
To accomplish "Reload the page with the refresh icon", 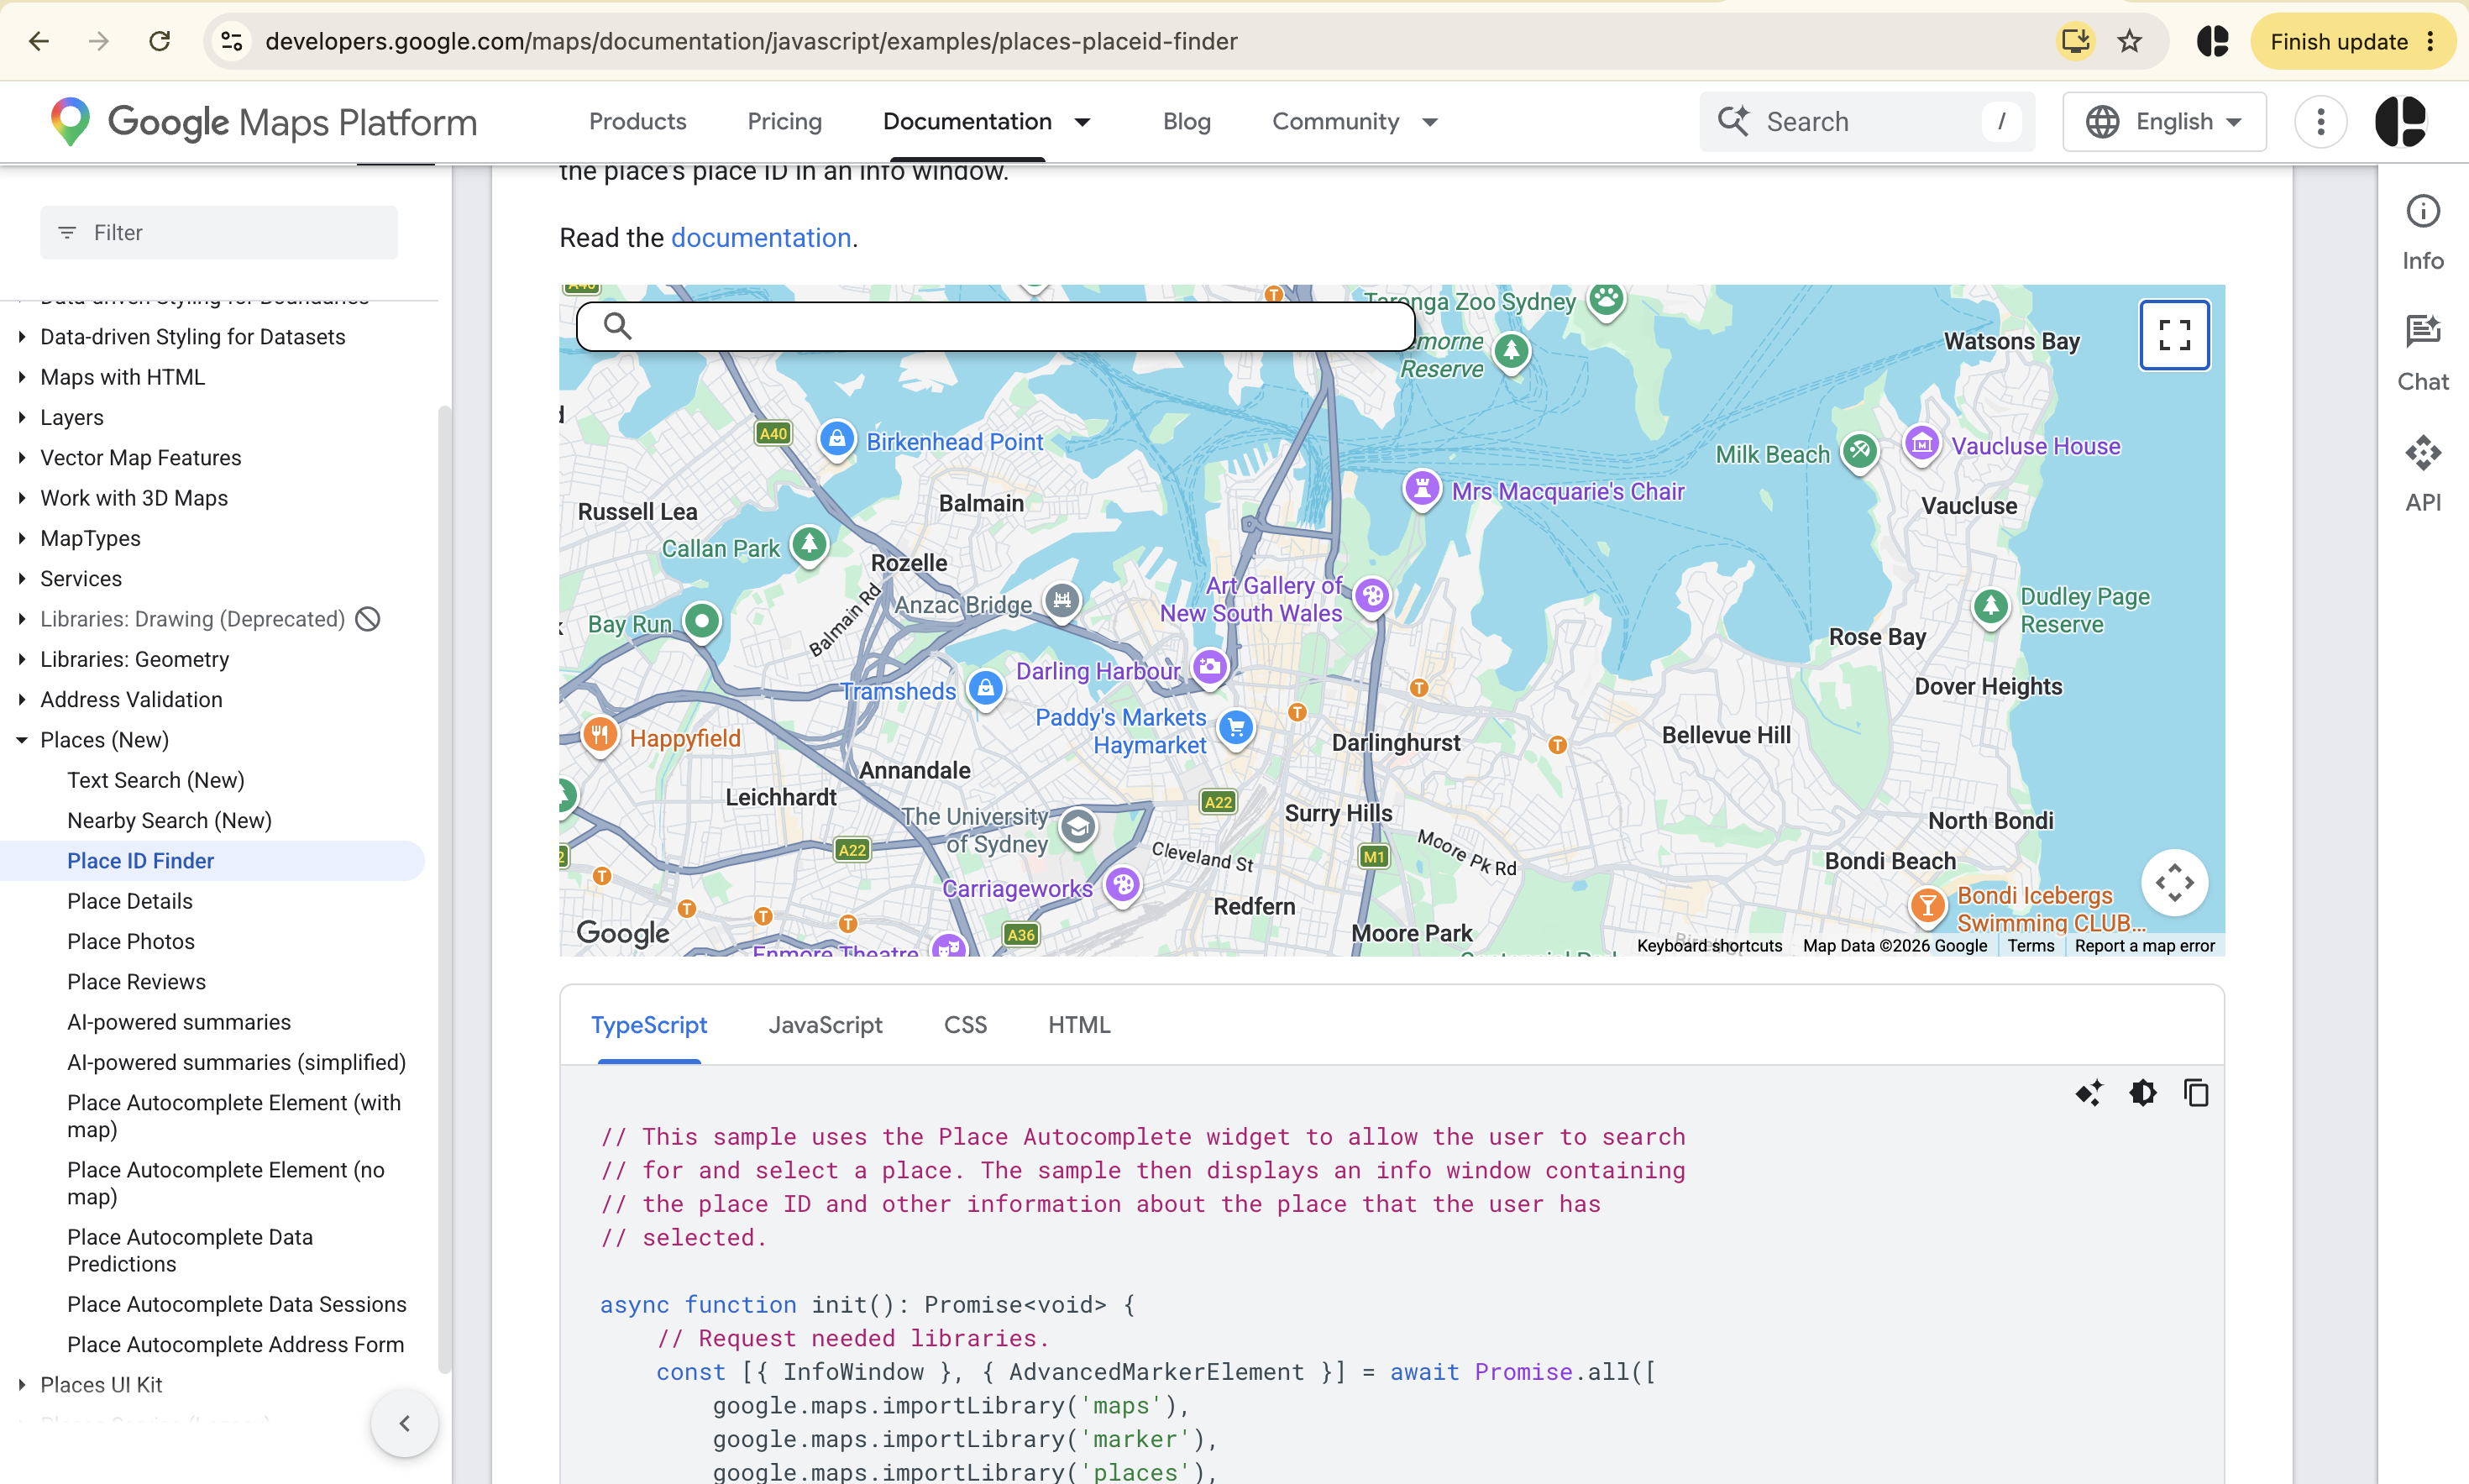I will (159, 41).
